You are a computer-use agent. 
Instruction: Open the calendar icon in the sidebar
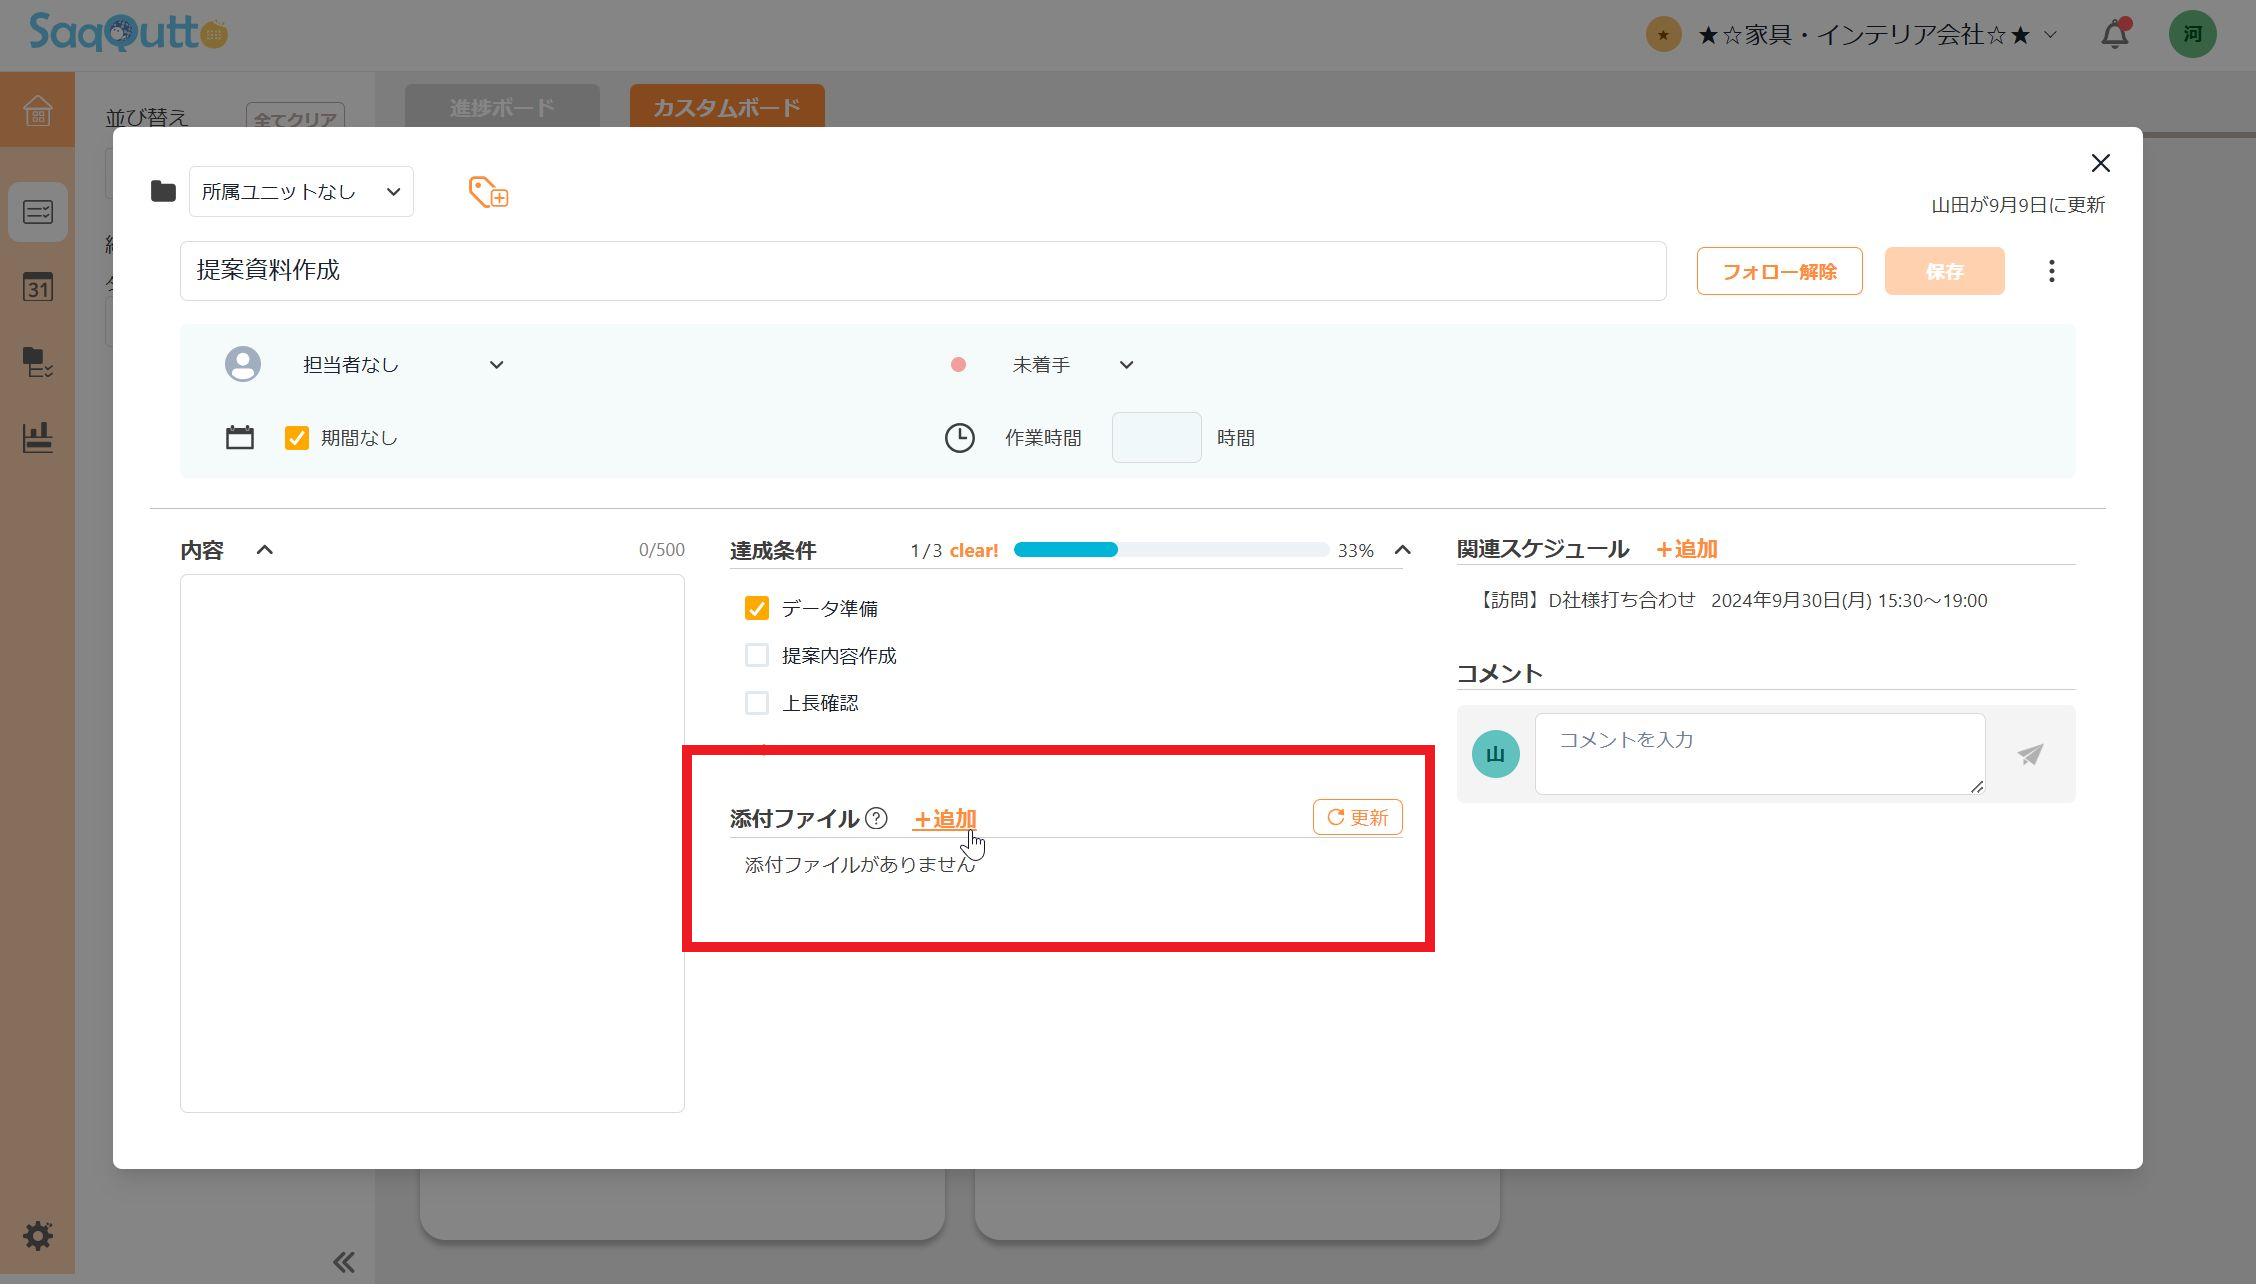click(x=38, y=288)
